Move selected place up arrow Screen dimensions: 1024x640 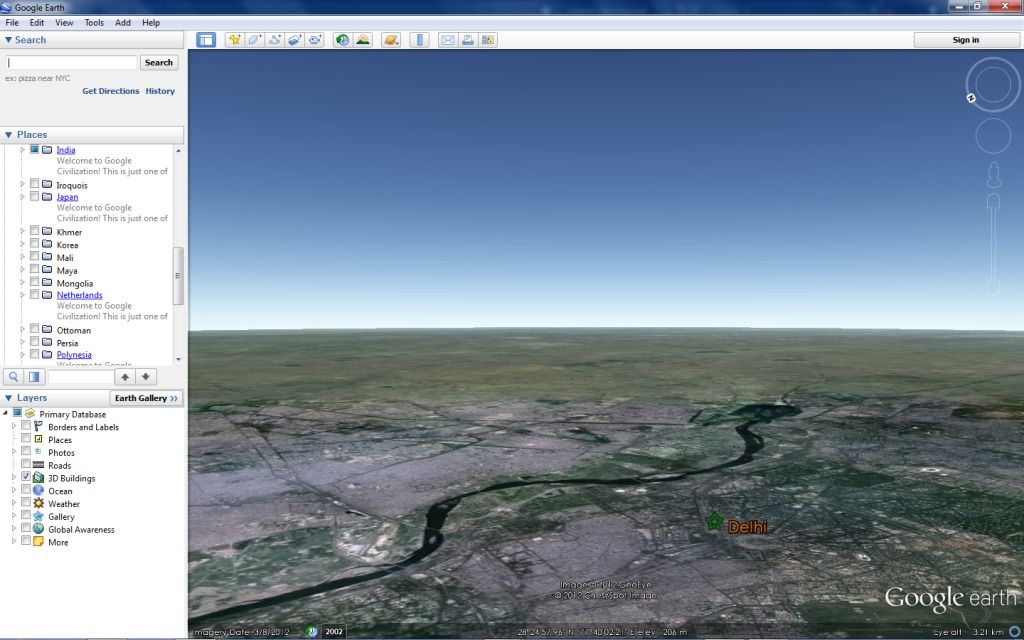(x=125, y=377)
